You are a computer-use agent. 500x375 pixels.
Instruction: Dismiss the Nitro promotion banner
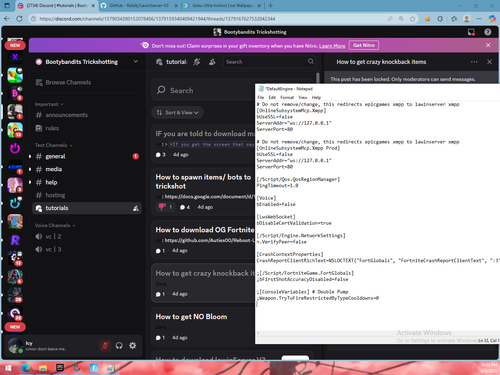click(488, 45)
